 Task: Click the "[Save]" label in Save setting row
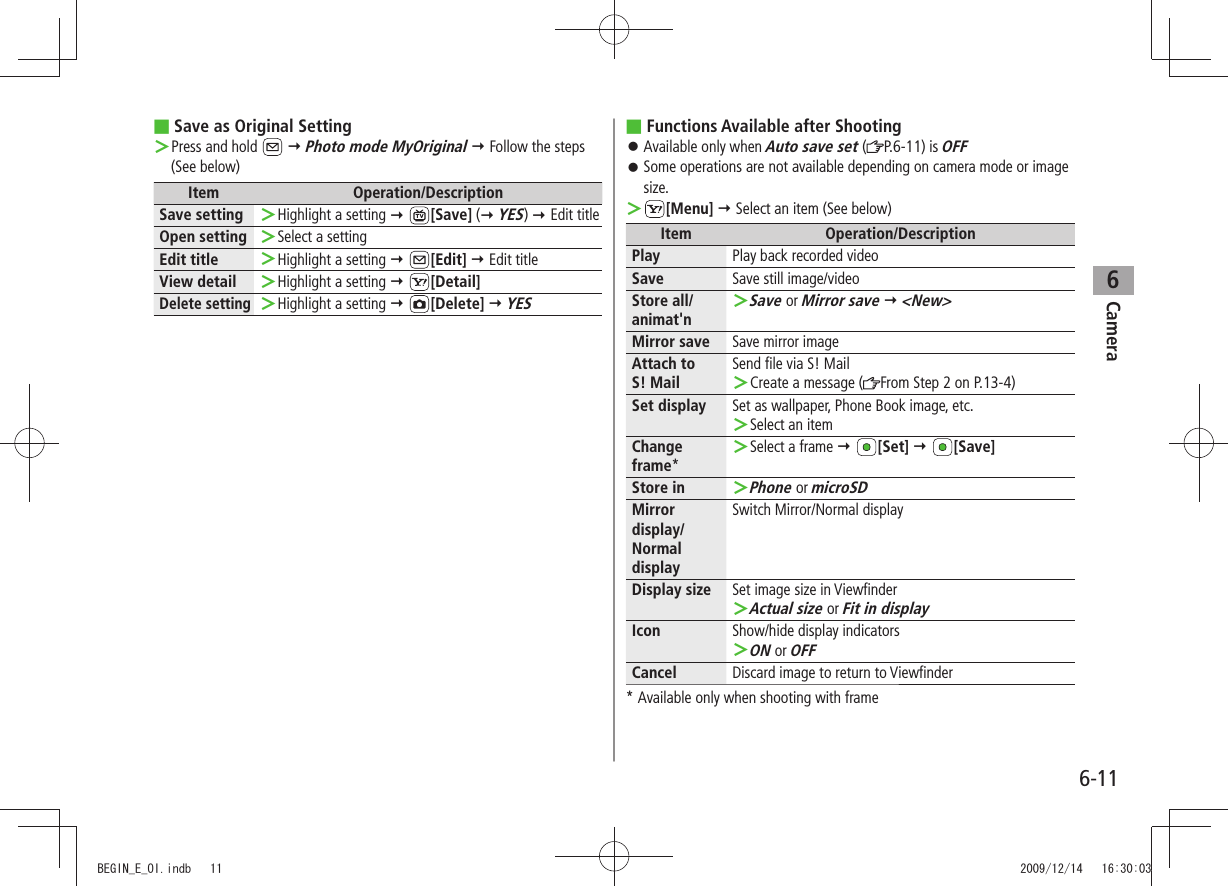coord(451,215)
